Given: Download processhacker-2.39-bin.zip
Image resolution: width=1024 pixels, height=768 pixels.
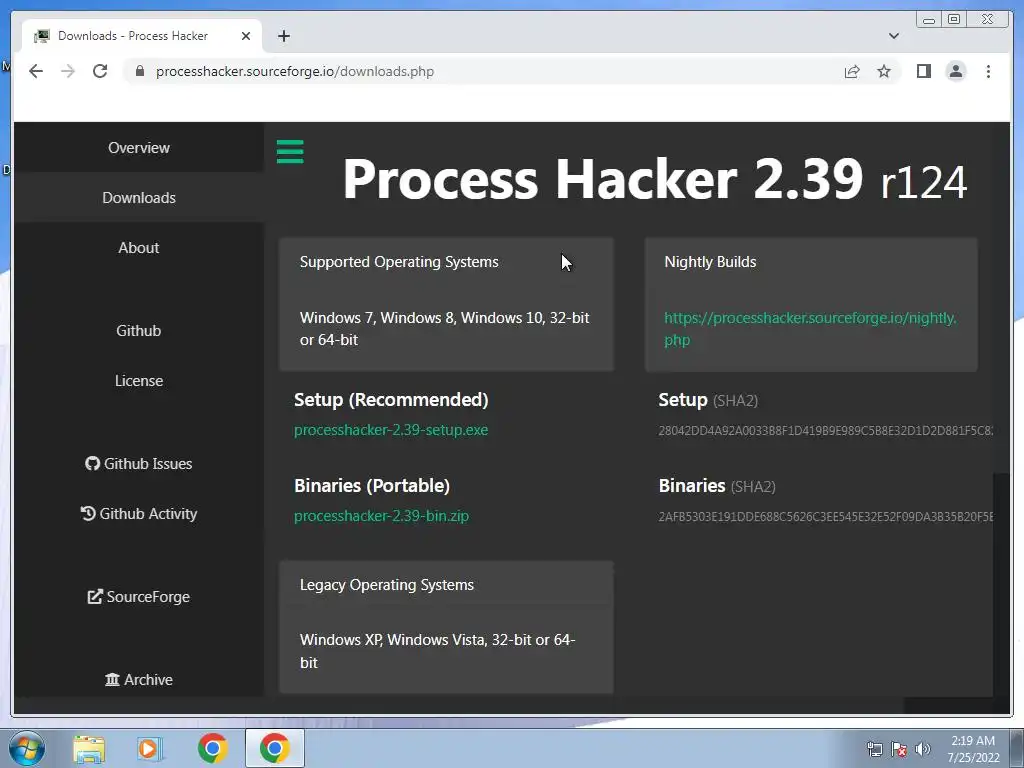Looking at the screenshot, I should [381, 516].
